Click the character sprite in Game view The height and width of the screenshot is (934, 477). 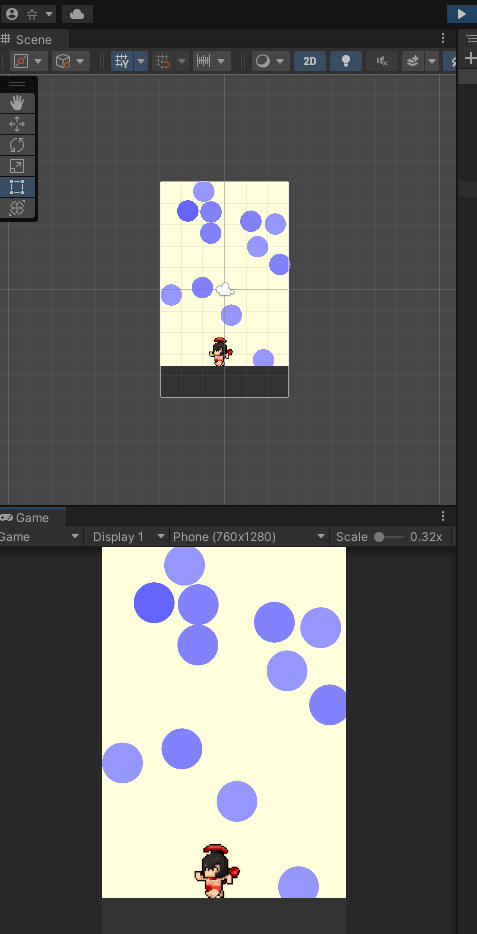coord(216,871)
